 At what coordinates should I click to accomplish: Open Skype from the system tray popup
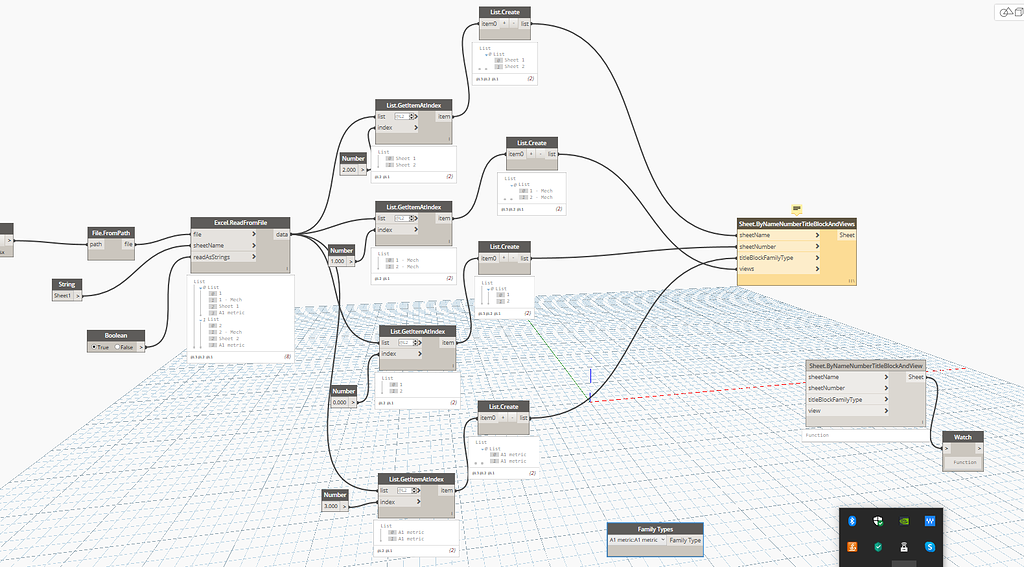pyautogui.click(x=930, y=547)
